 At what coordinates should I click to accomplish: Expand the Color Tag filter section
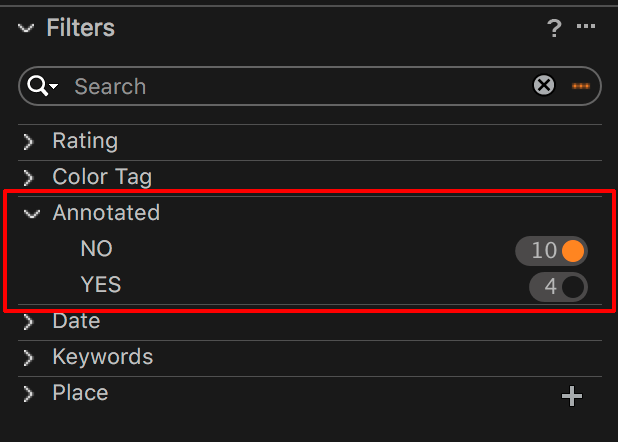coord(28,177)
